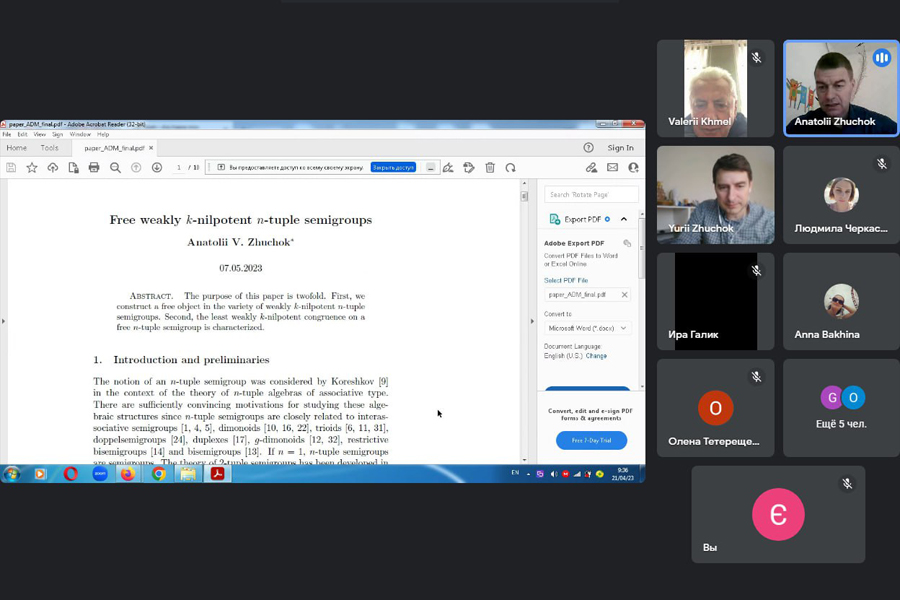Image resolution: width=900 pixels, height=600 pixels.
Task: Select Yurii Zhuchok's video tile
Action: tap(715, 195)
